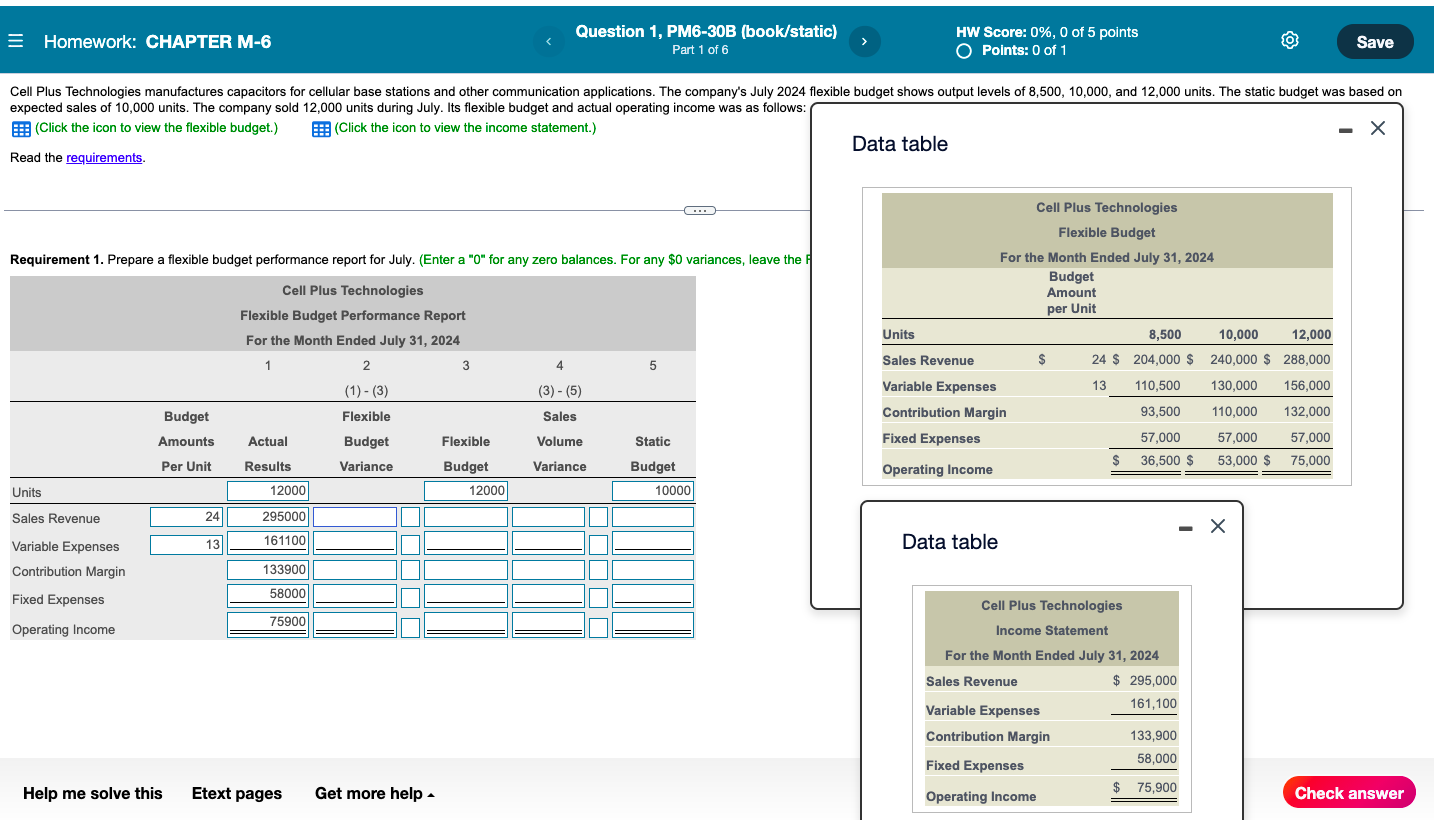The image size is (1434, 820).
Task: Click Variable Expenses static budget field
Action: tap(653, 543)
